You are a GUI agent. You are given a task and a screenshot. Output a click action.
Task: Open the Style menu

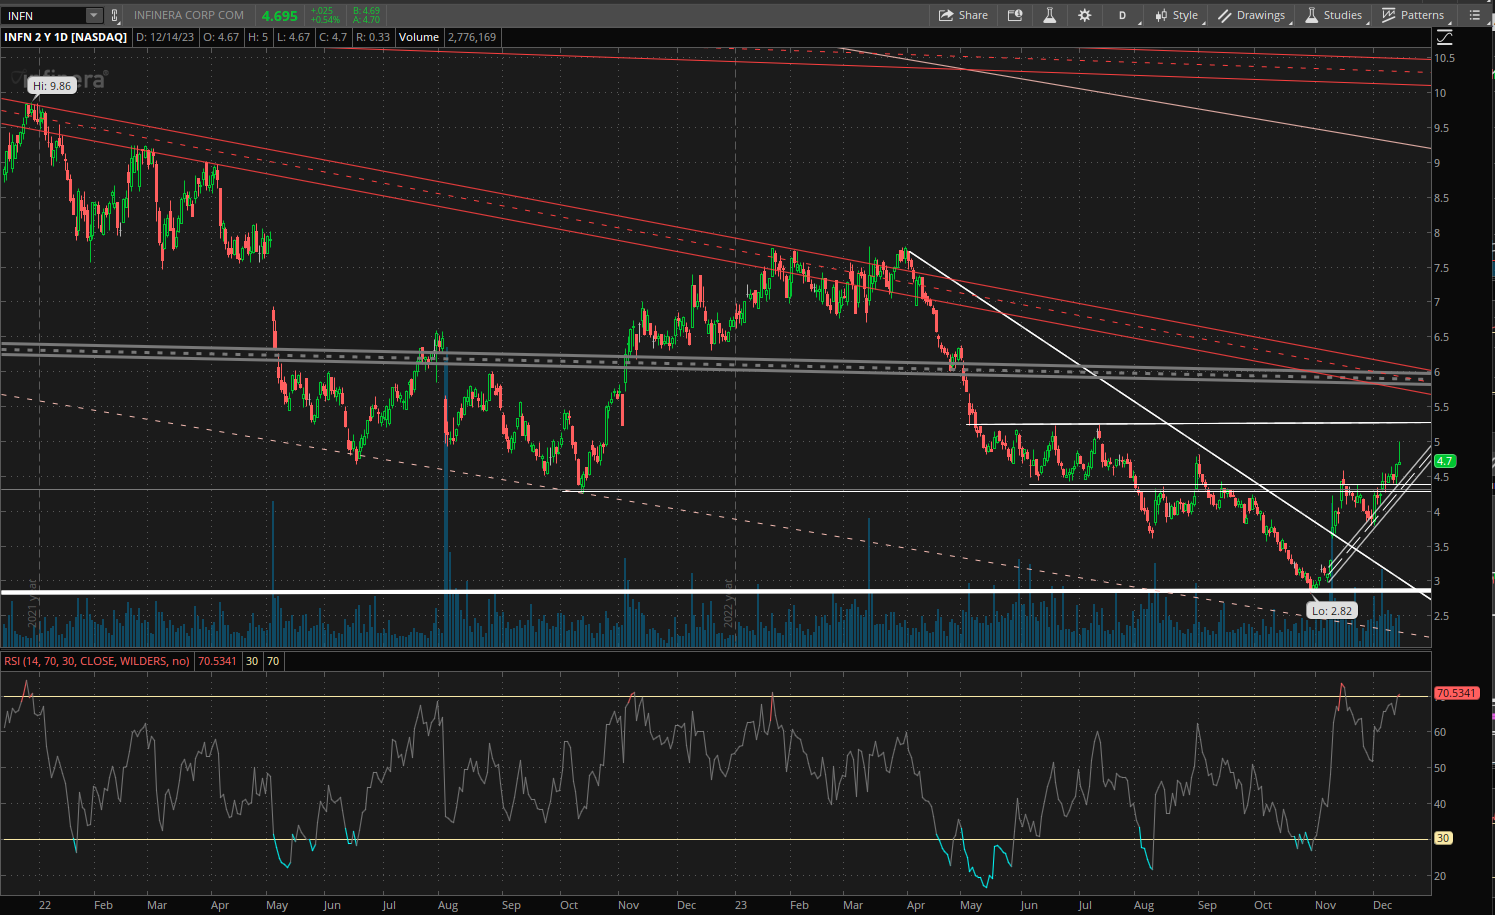(1176, 15)
